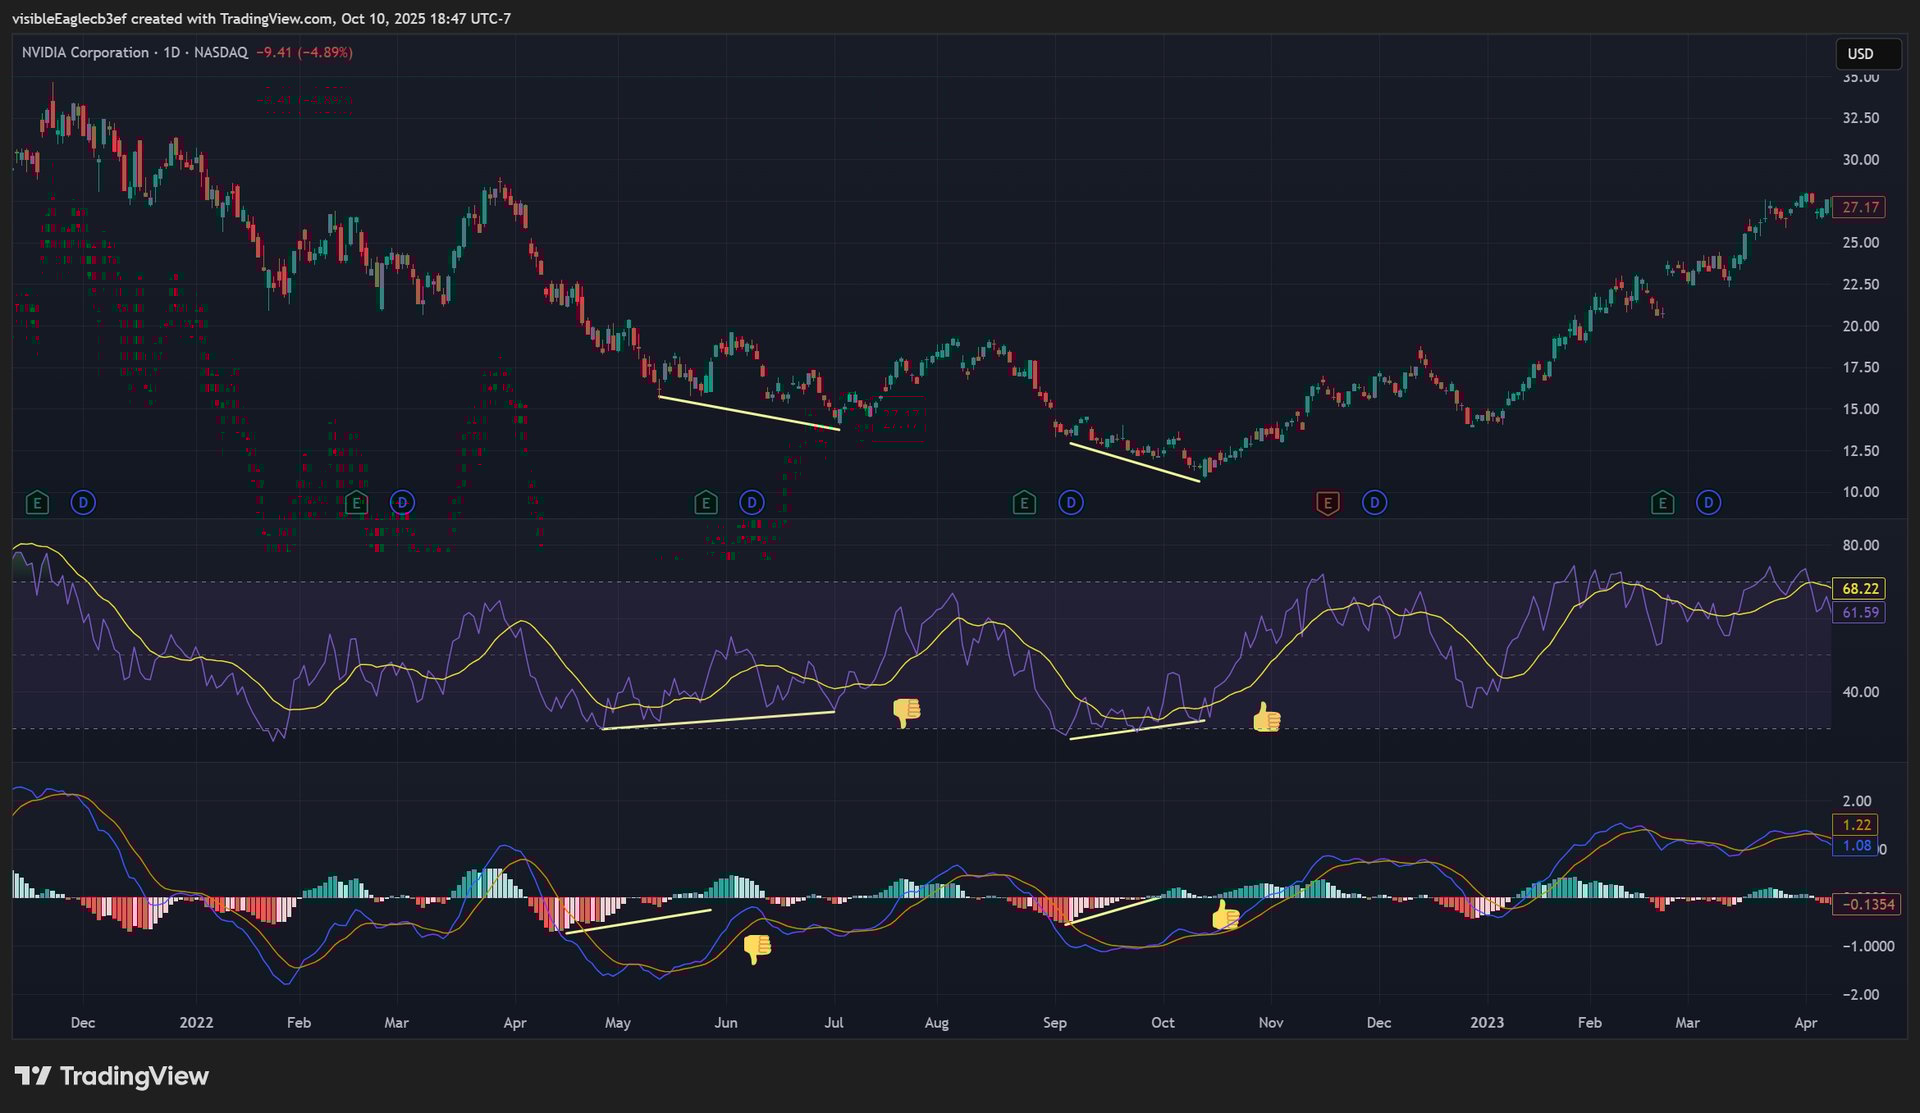The height and width of the screenshot is (1113, 1920).
Task: Click the -0.1354 MACD histogram label
Action: [x=1866, y=904]
